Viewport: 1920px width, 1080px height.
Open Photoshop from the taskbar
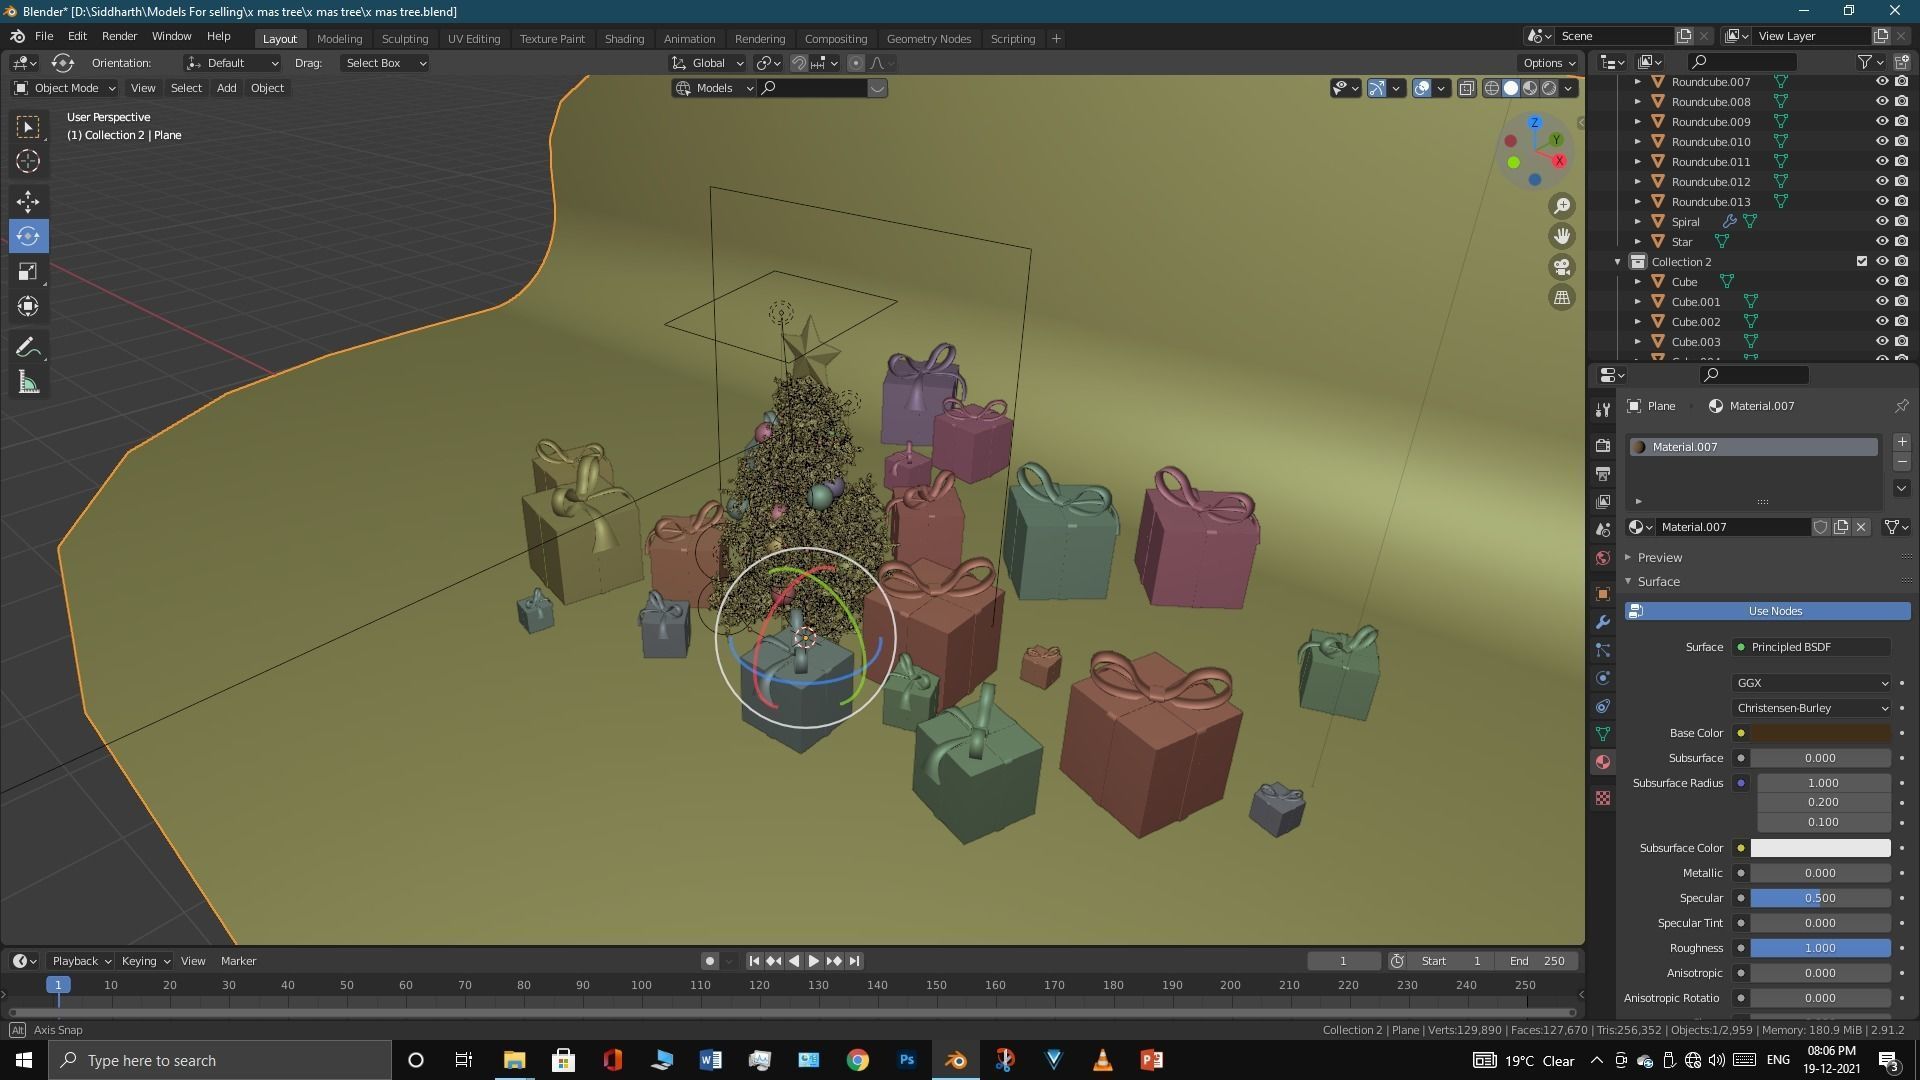pos(906,1060)
